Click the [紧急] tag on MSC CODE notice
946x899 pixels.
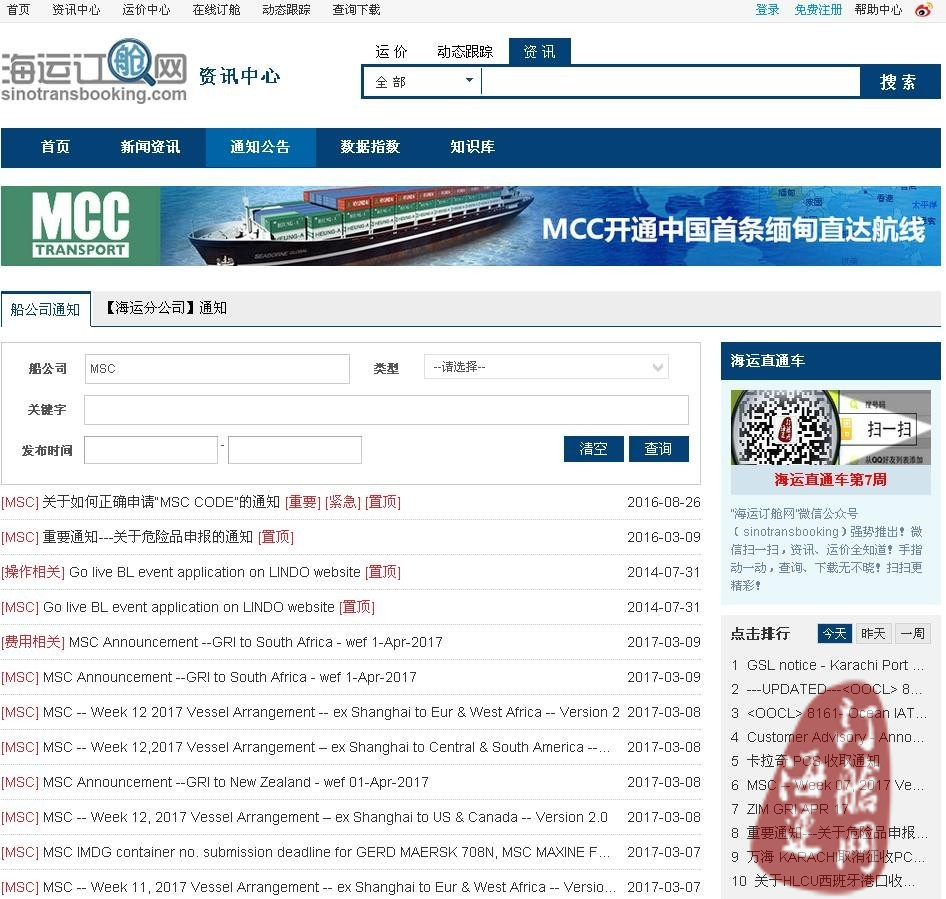343,502
